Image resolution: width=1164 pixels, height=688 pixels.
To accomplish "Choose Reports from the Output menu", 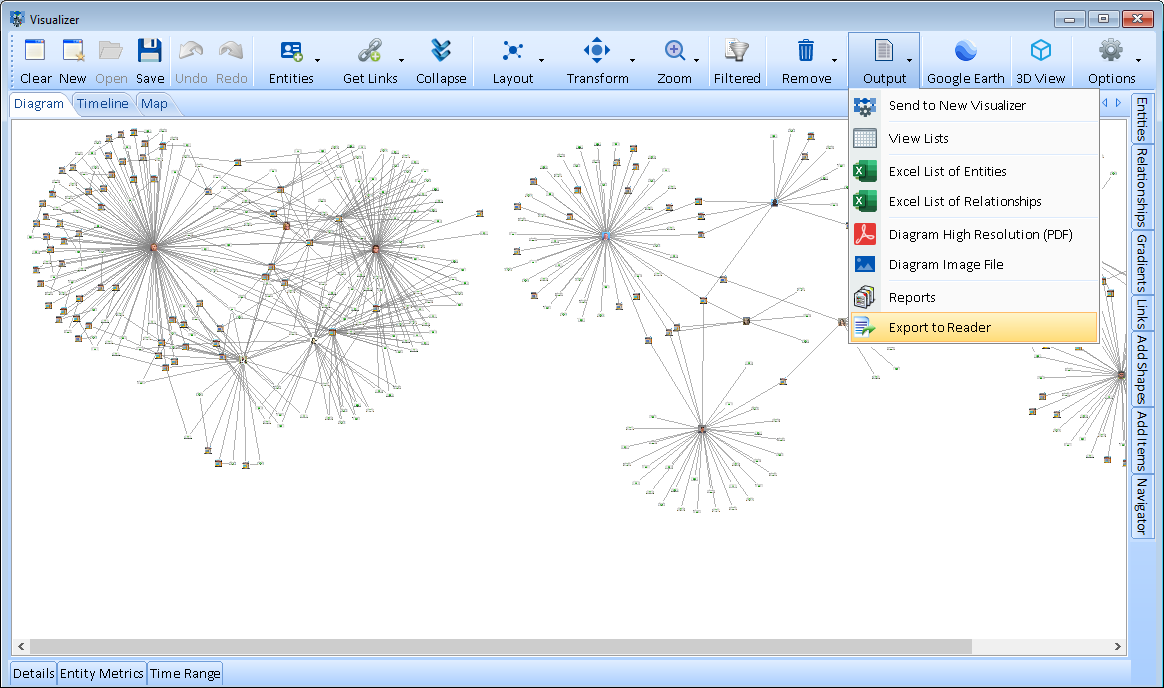I will click(913, 296).
